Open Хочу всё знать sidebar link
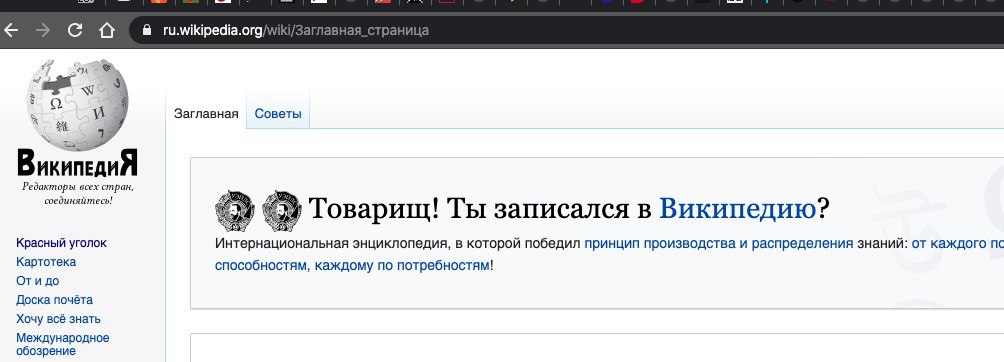Screen dimensions: 1004x362 pos(58,319)
